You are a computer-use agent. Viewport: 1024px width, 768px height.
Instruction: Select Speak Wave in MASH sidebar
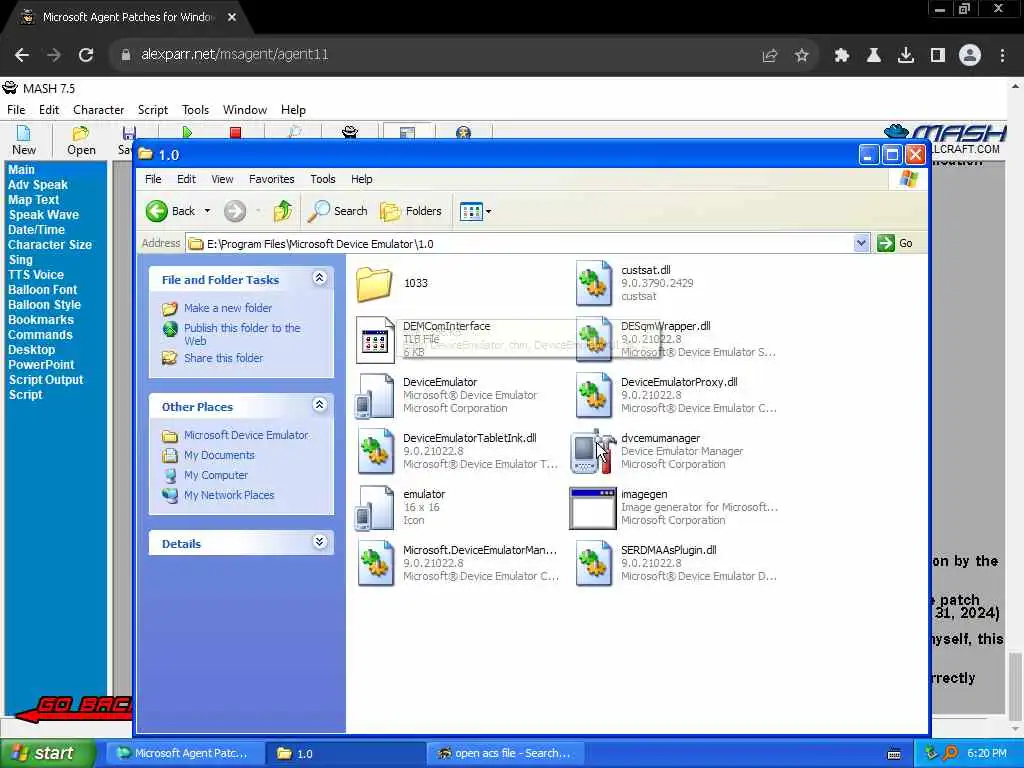[x=44, y=215]
